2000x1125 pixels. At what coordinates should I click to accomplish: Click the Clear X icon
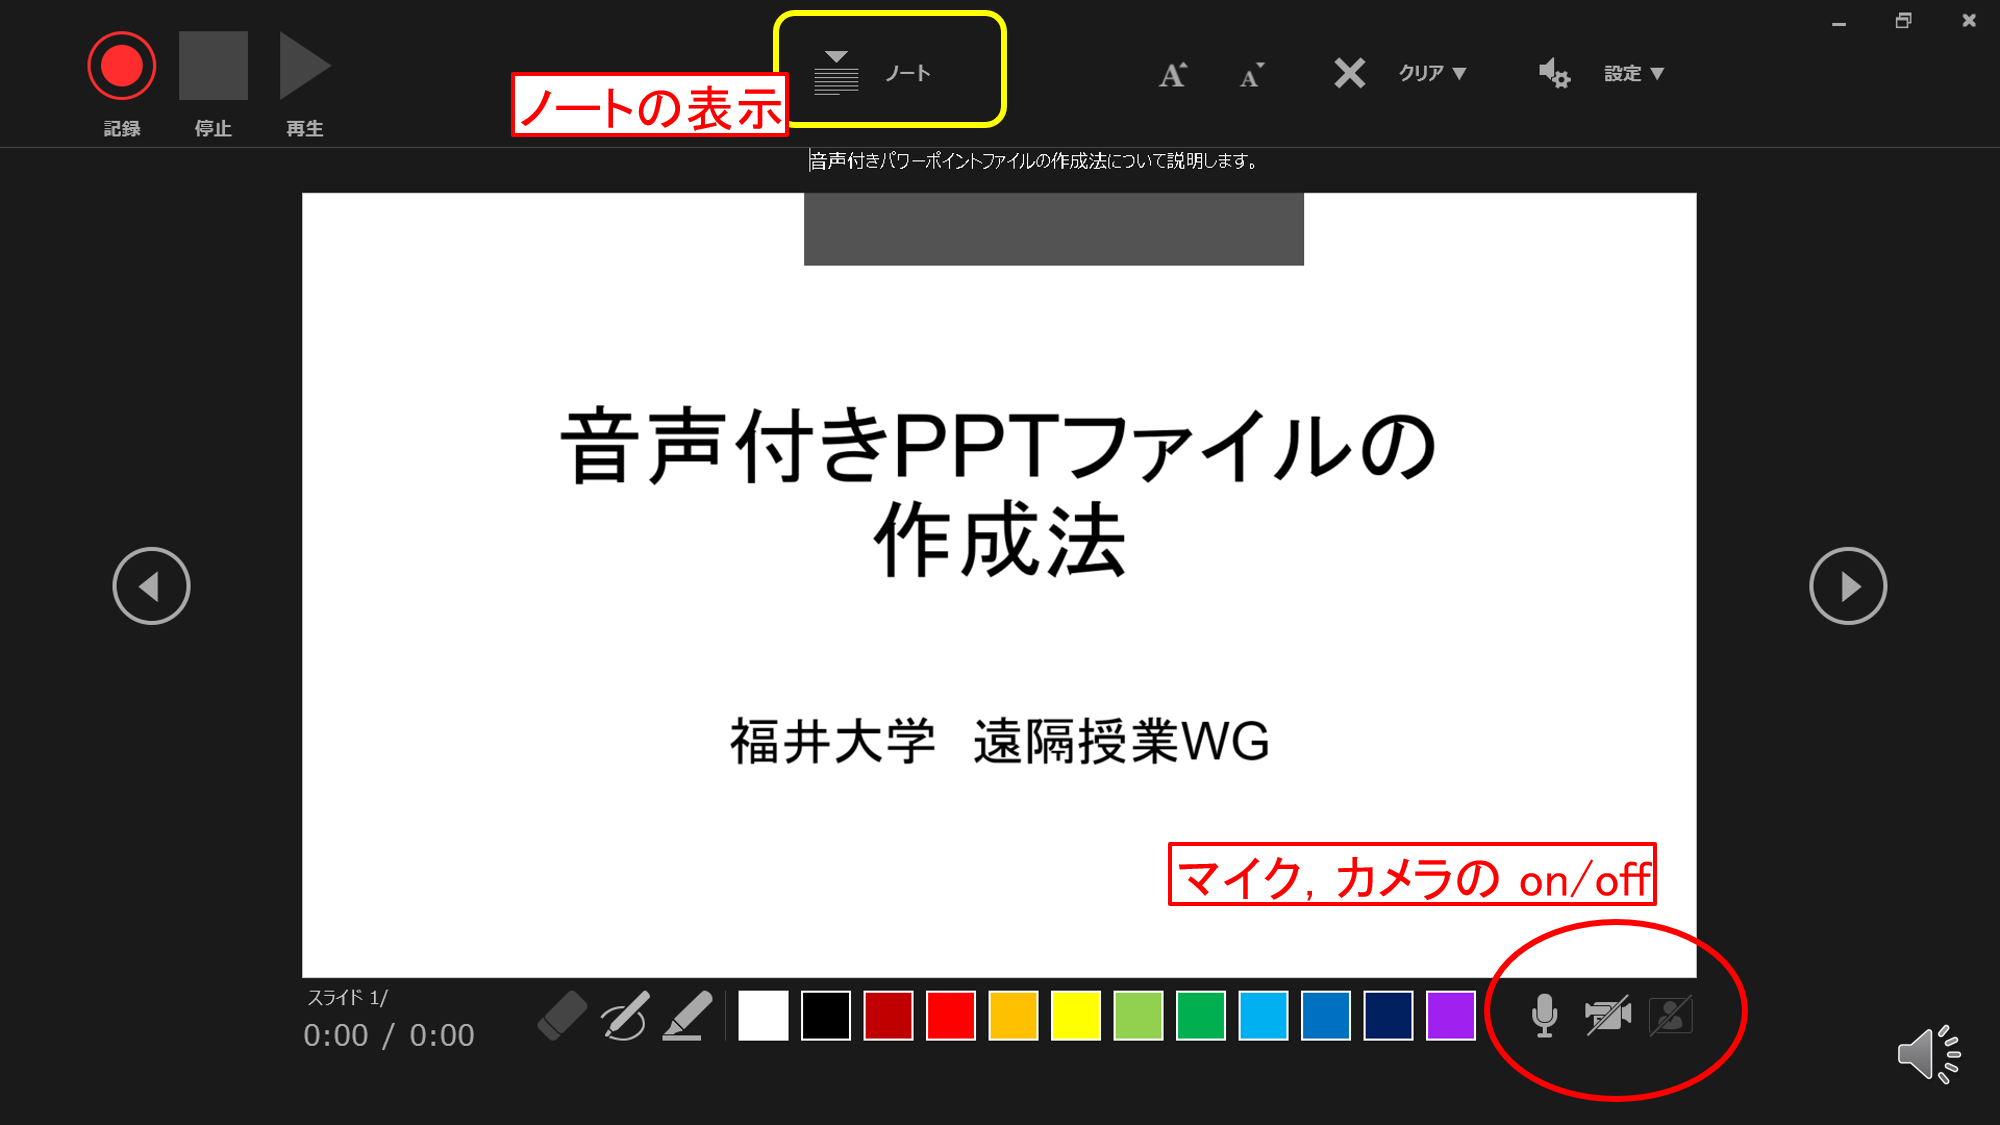coord(1349,73)
